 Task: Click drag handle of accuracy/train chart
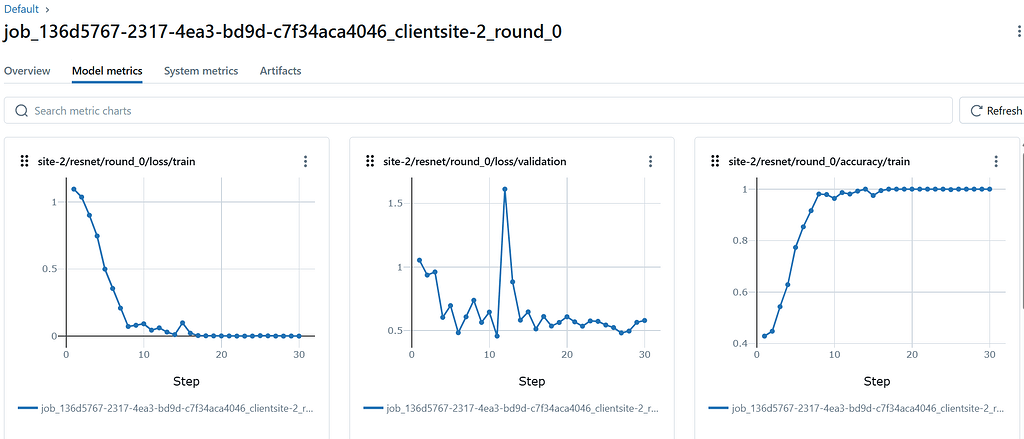pos(715,161)
